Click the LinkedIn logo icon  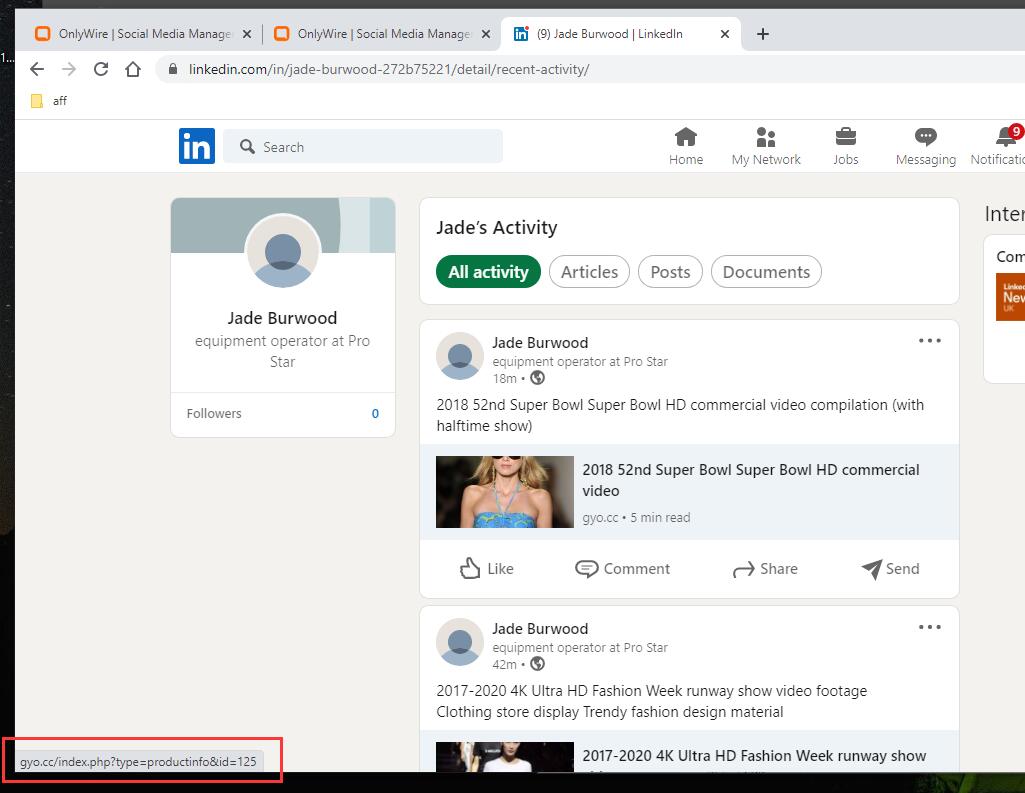(x=197, y=146)
